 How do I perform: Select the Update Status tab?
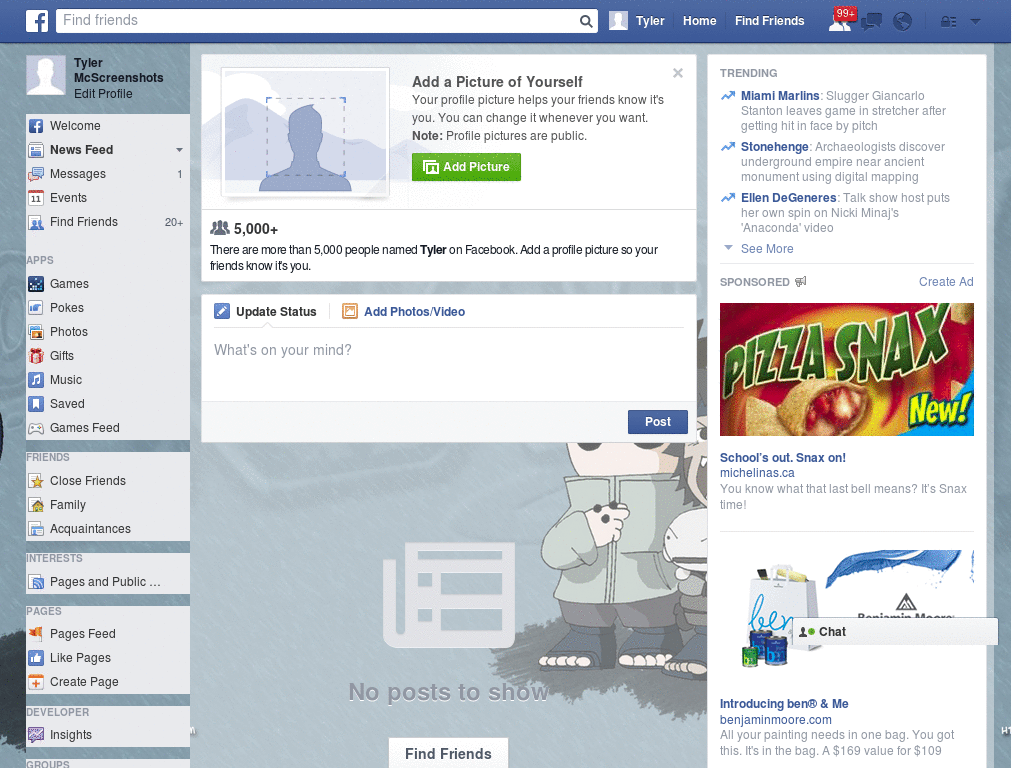tap(266, 312)
